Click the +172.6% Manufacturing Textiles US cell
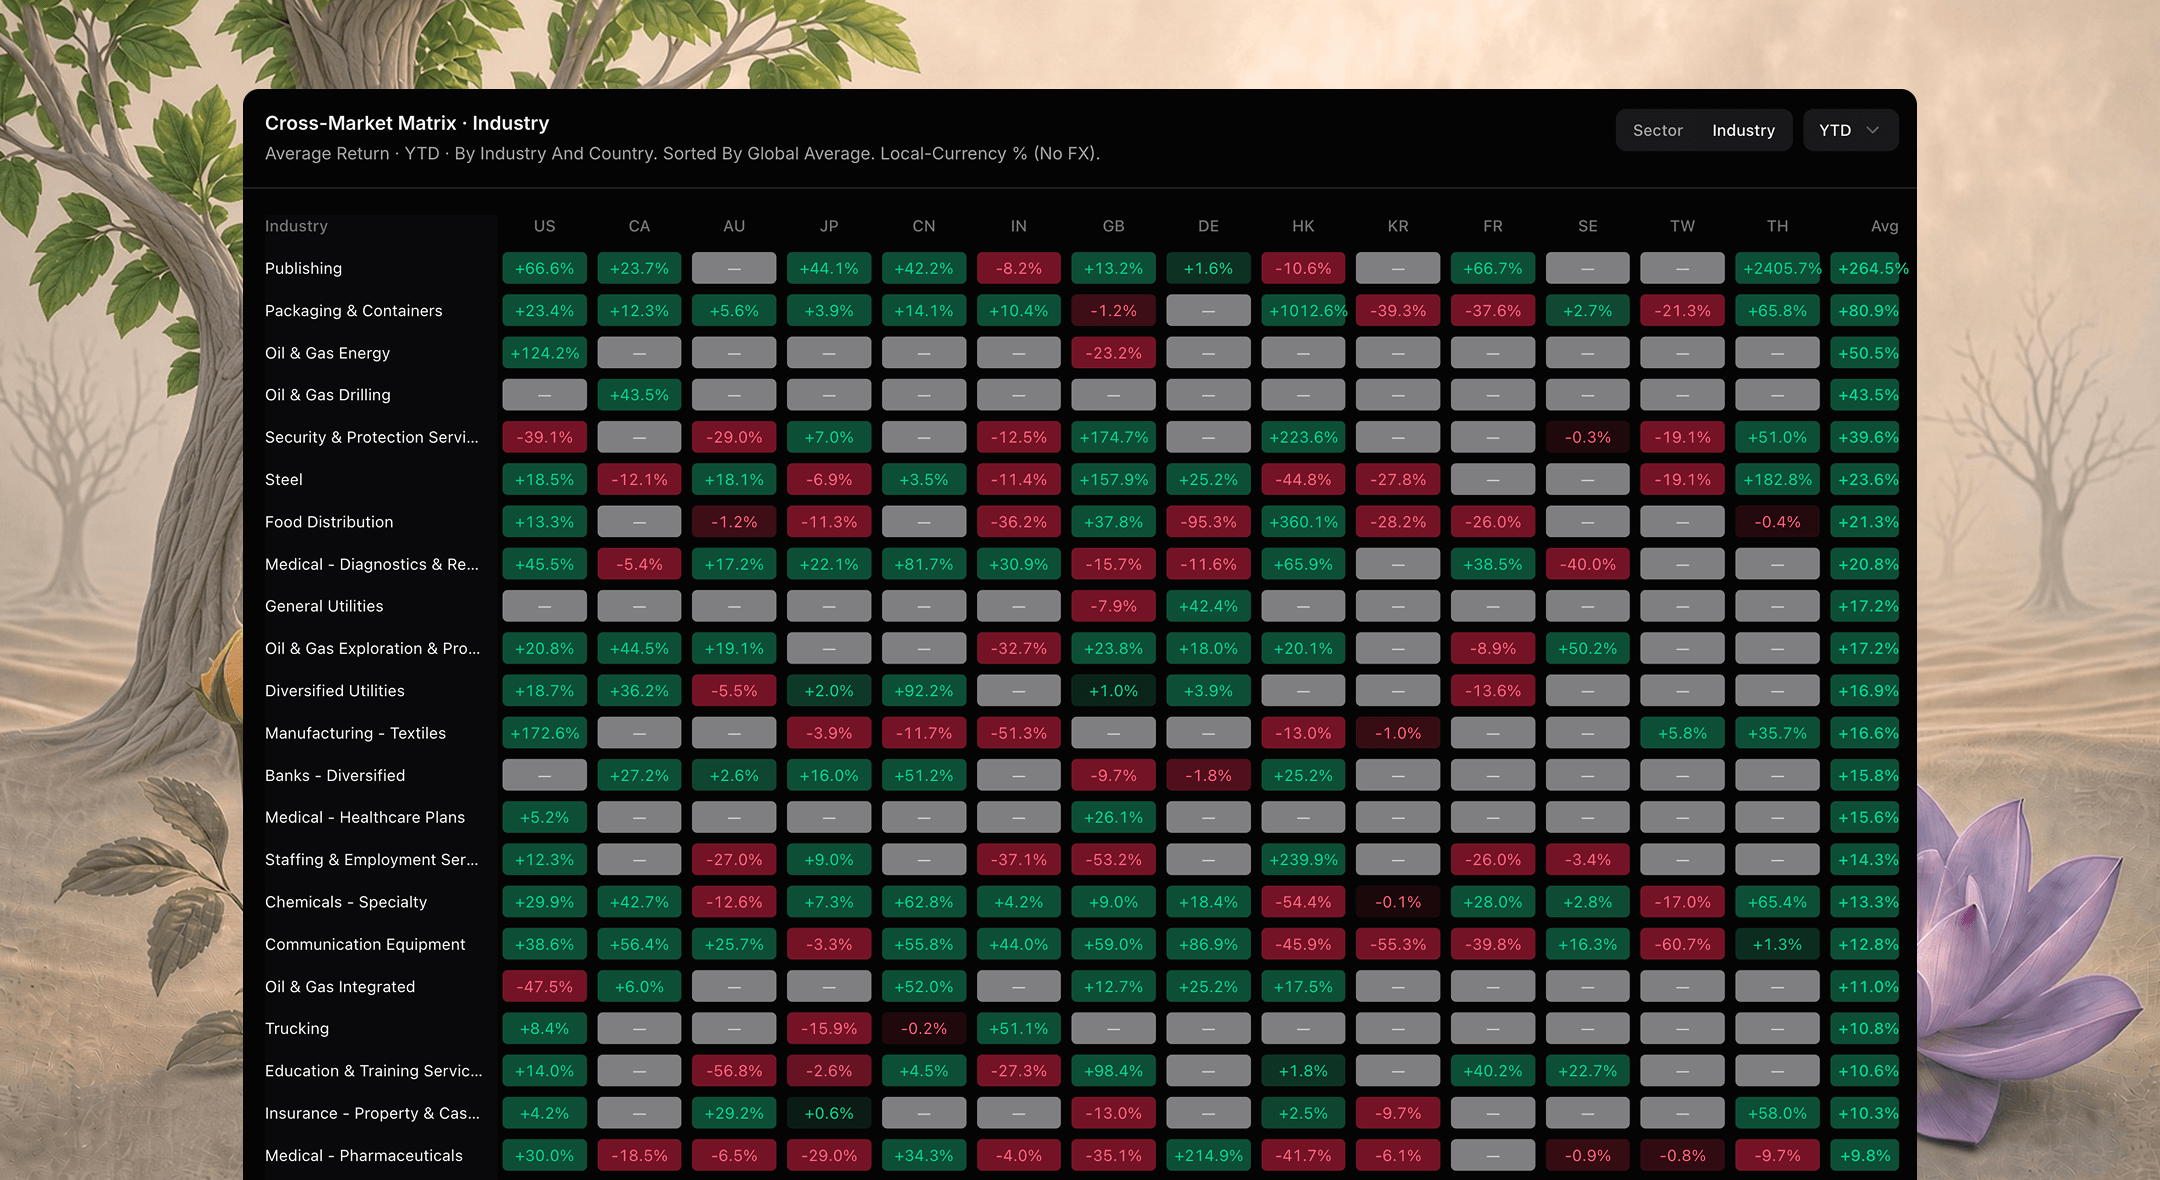 (x=544, y=733)
